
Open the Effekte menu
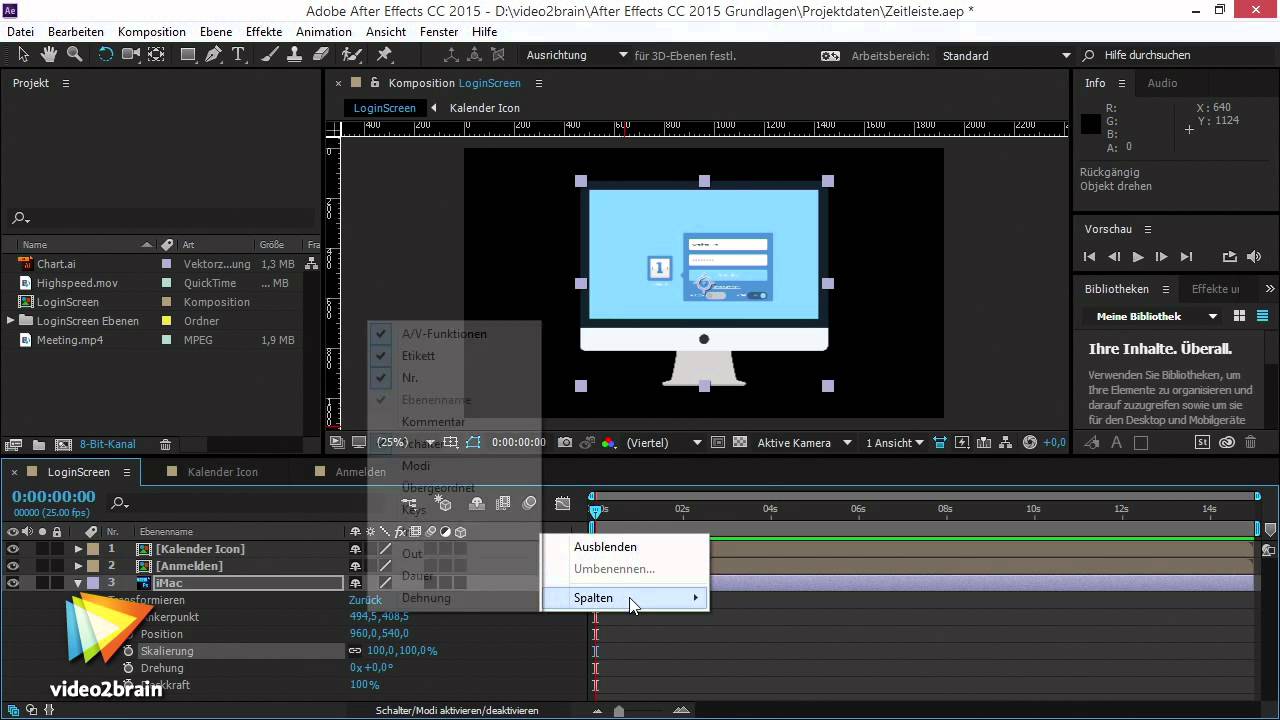[264, 32]
